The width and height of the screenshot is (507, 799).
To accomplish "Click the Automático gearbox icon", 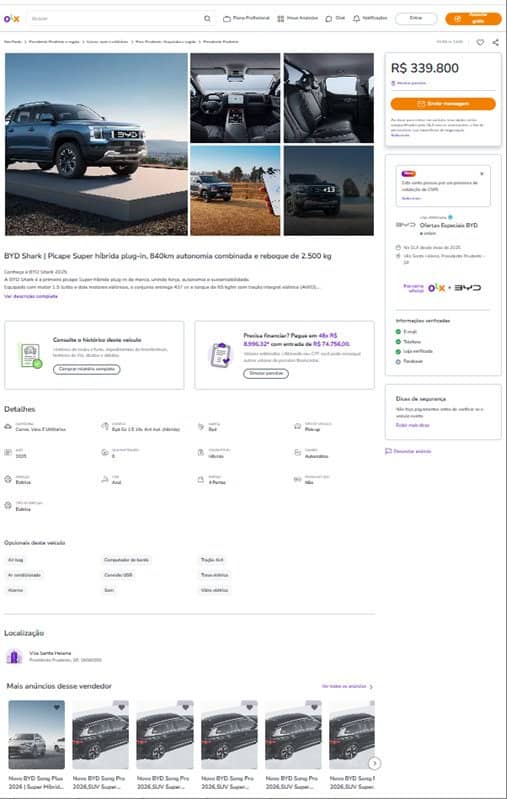I will [x=298, y=452].
